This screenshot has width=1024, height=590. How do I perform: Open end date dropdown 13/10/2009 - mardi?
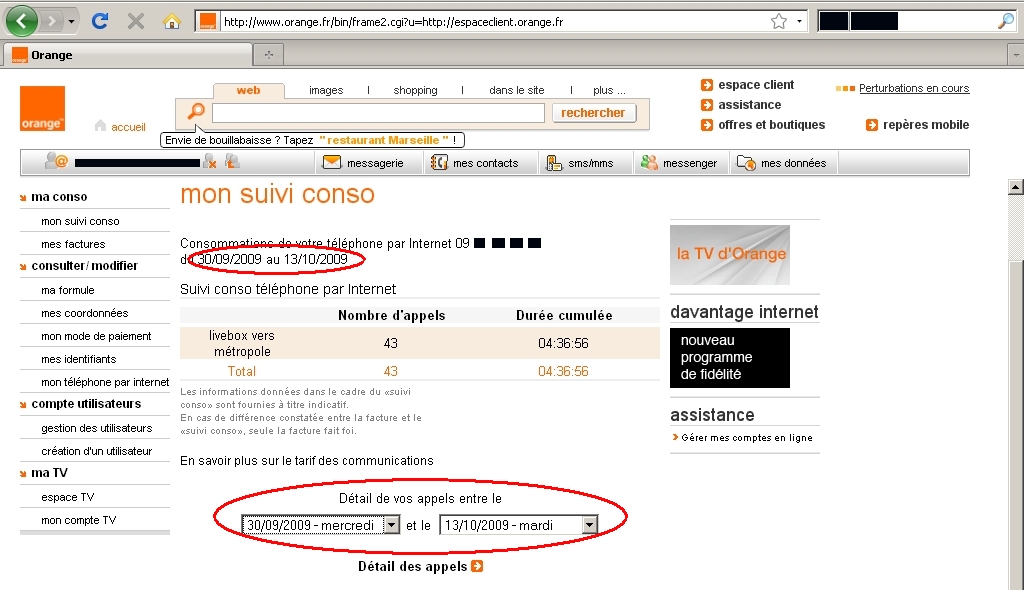(x=519, y=525)
